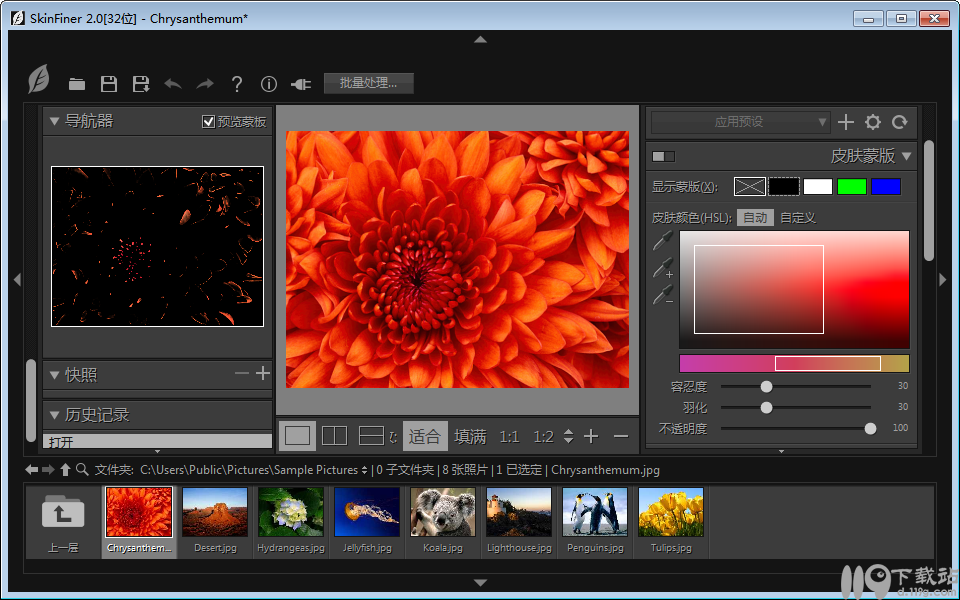Select the eyedropper color picker tool
Viewport: 960px width, 600px height.
point(663,241)
